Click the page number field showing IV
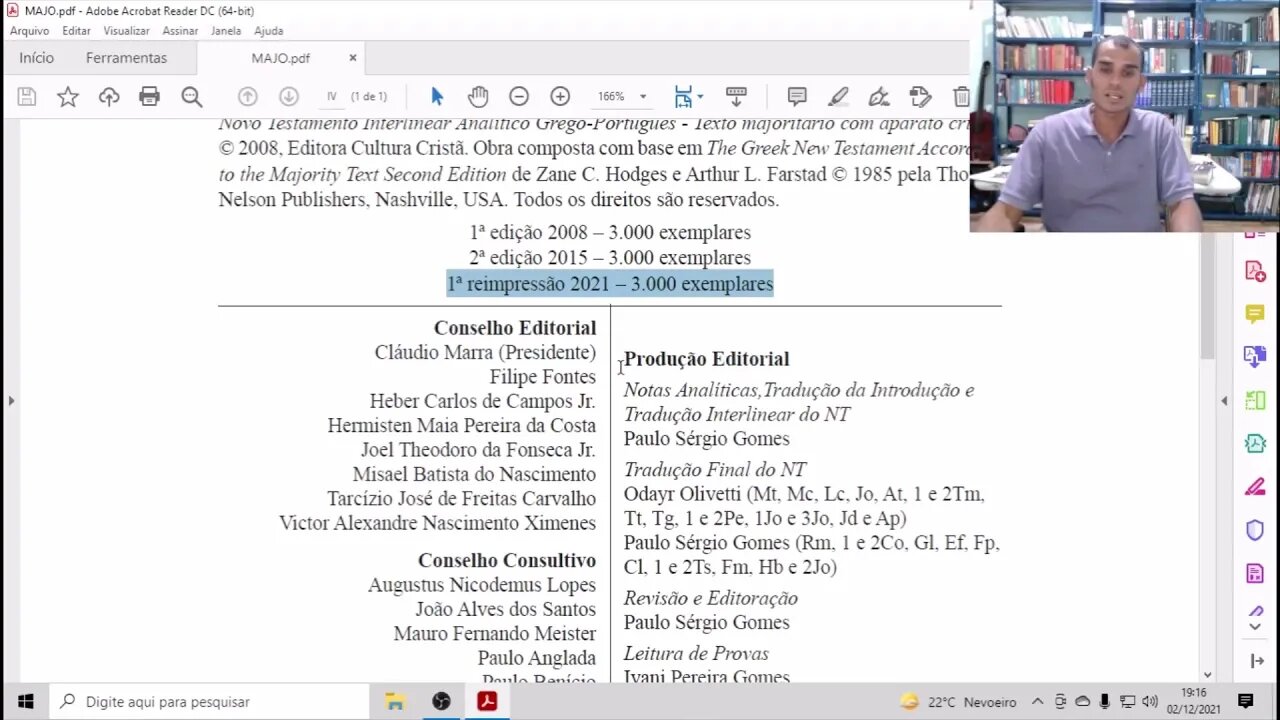Image resolution: width=1280 pixels, height=720 pixels. coord(331,97)
